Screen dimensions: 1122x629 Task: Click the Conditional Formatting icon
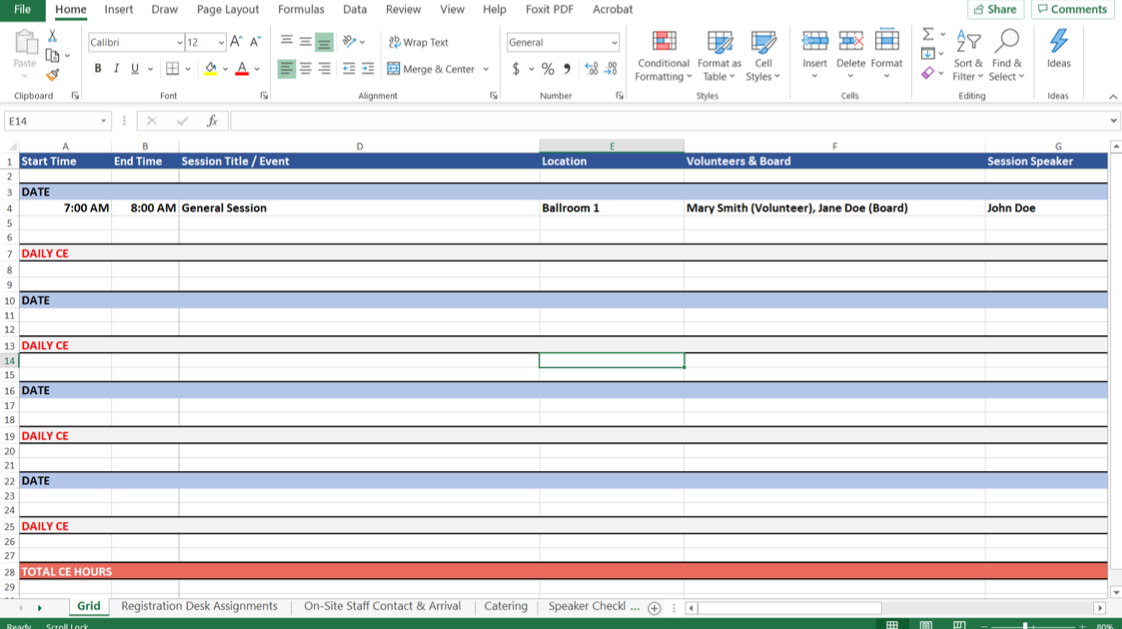(663, 42)
